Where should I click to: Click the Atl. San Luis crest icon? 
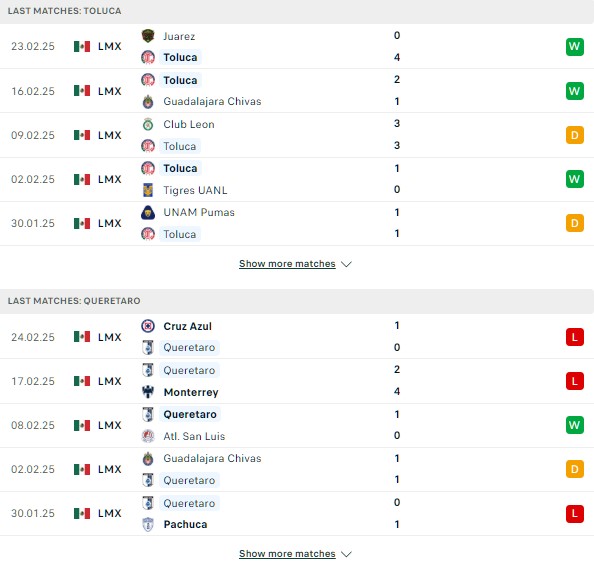(148, 436)
